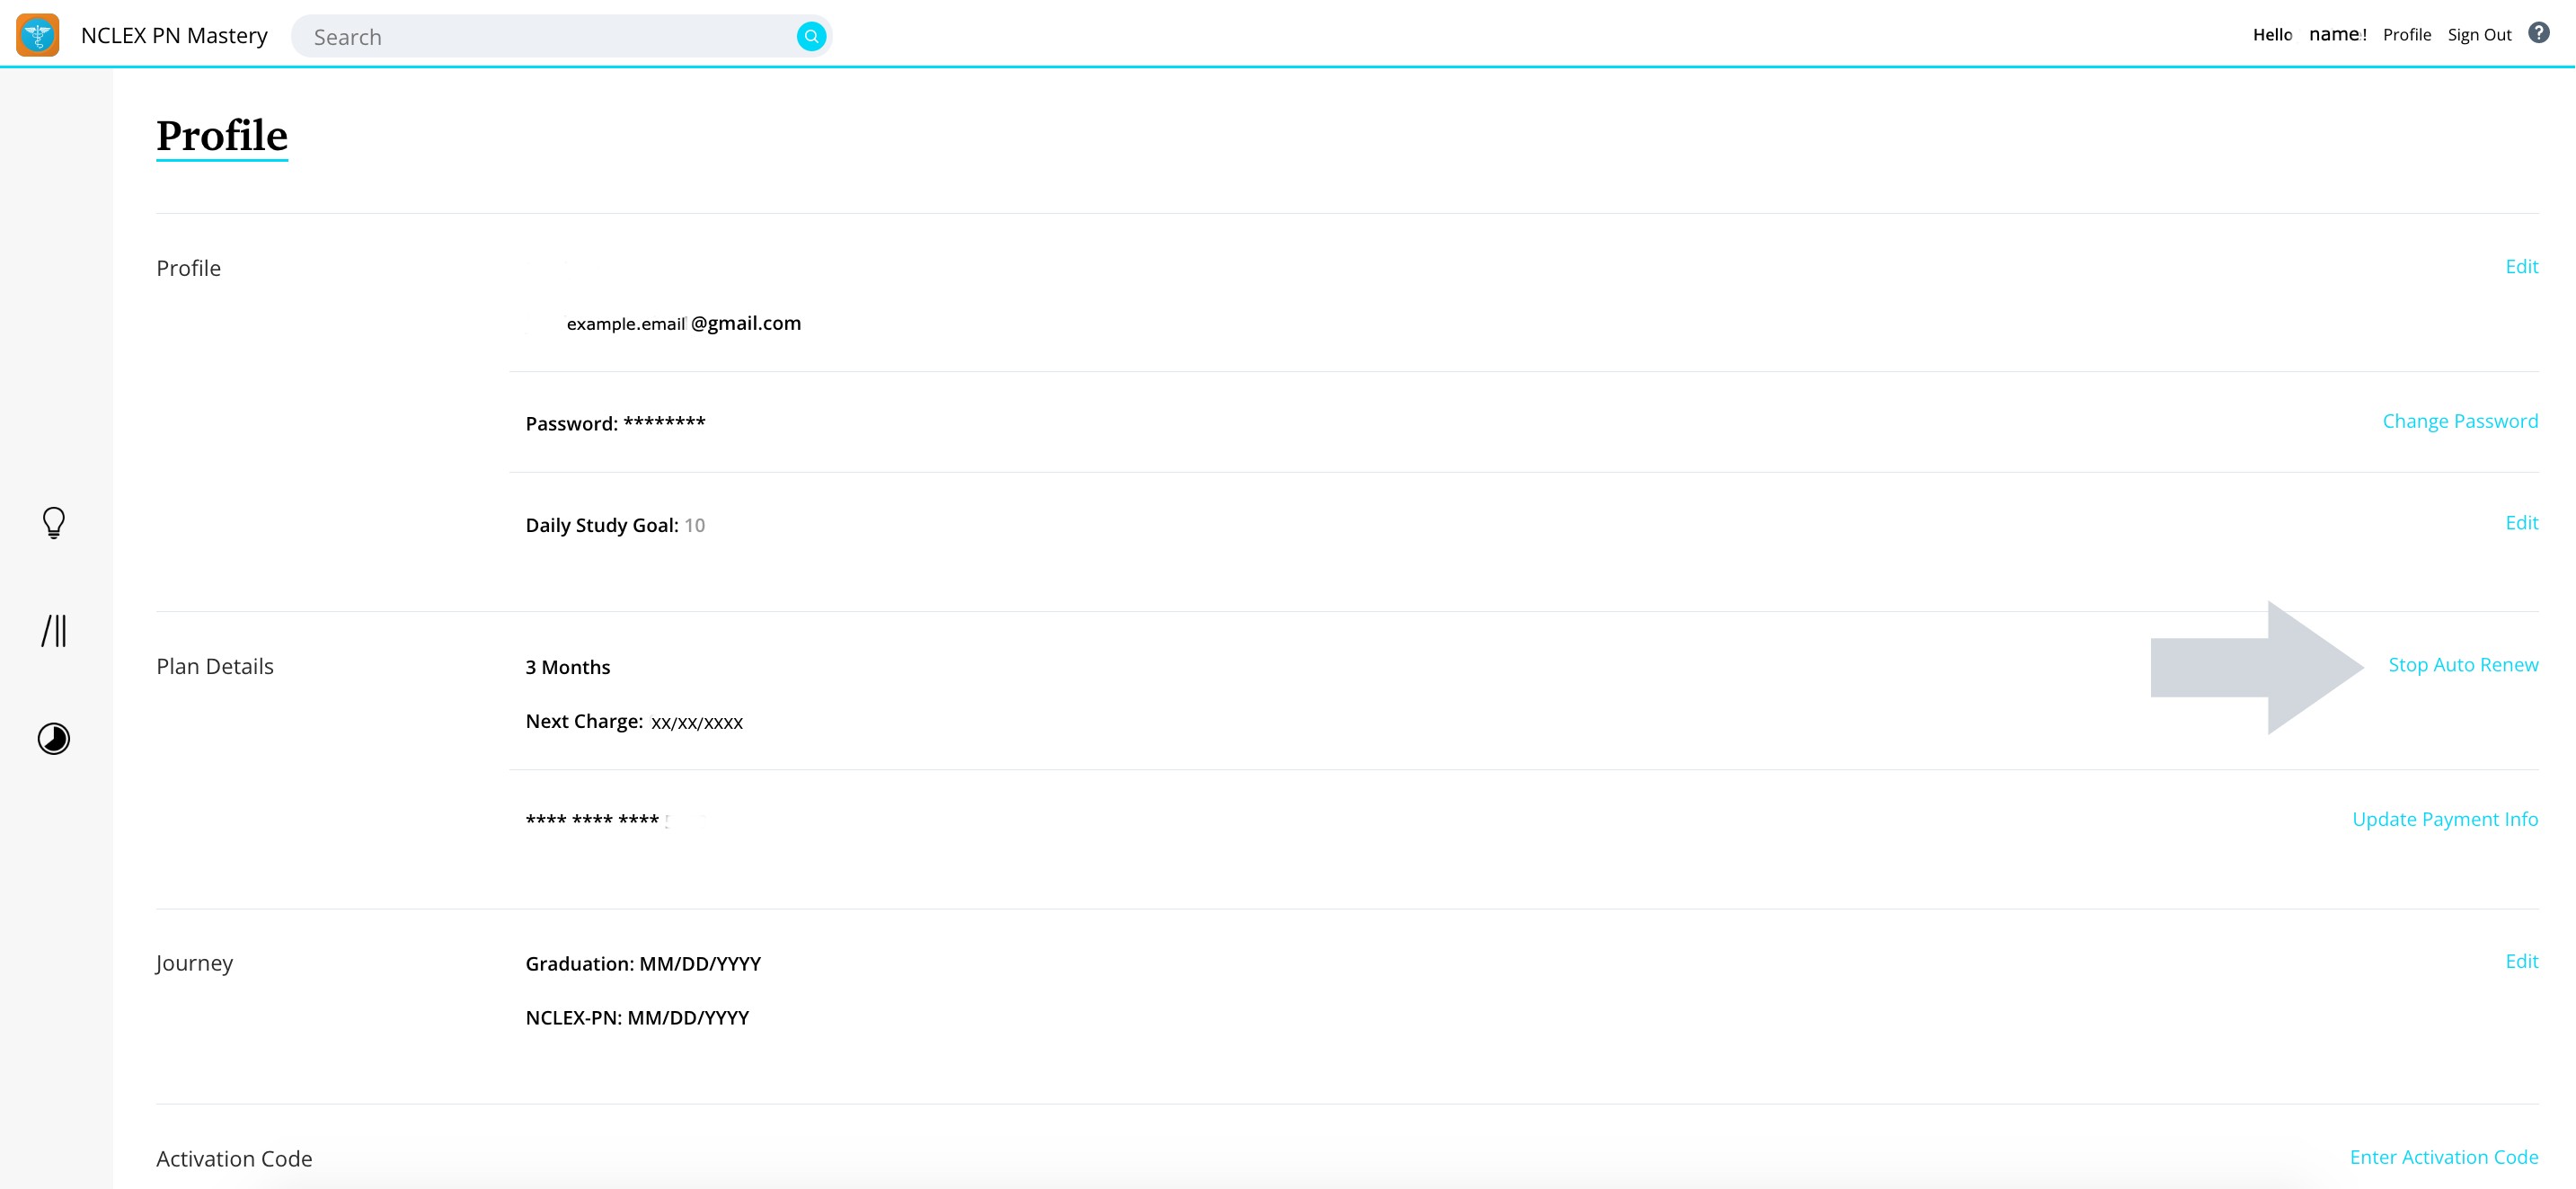
Task: Click the NCLEX PN Mastery app logo
Action: (x=38, y=35)
